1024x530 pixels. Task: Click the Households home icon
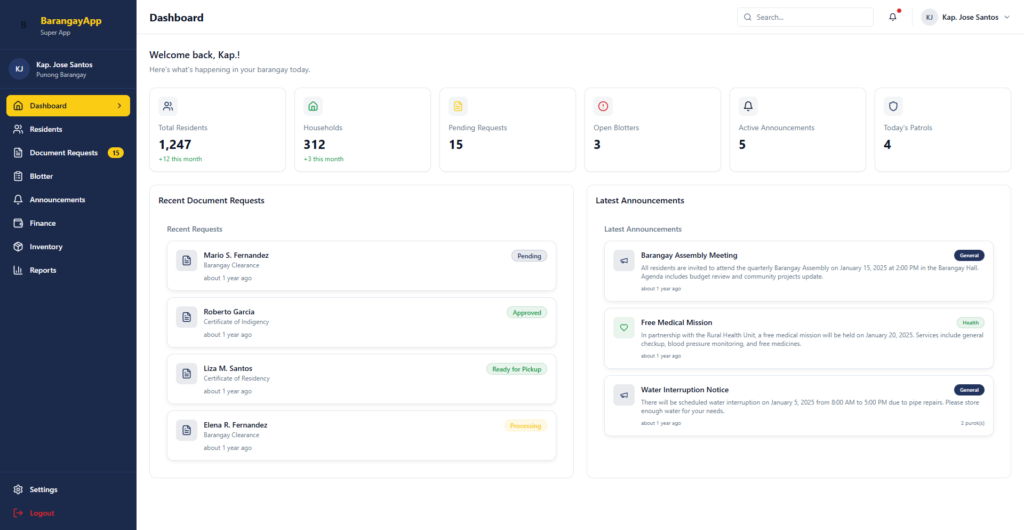[x=313, y=106]
